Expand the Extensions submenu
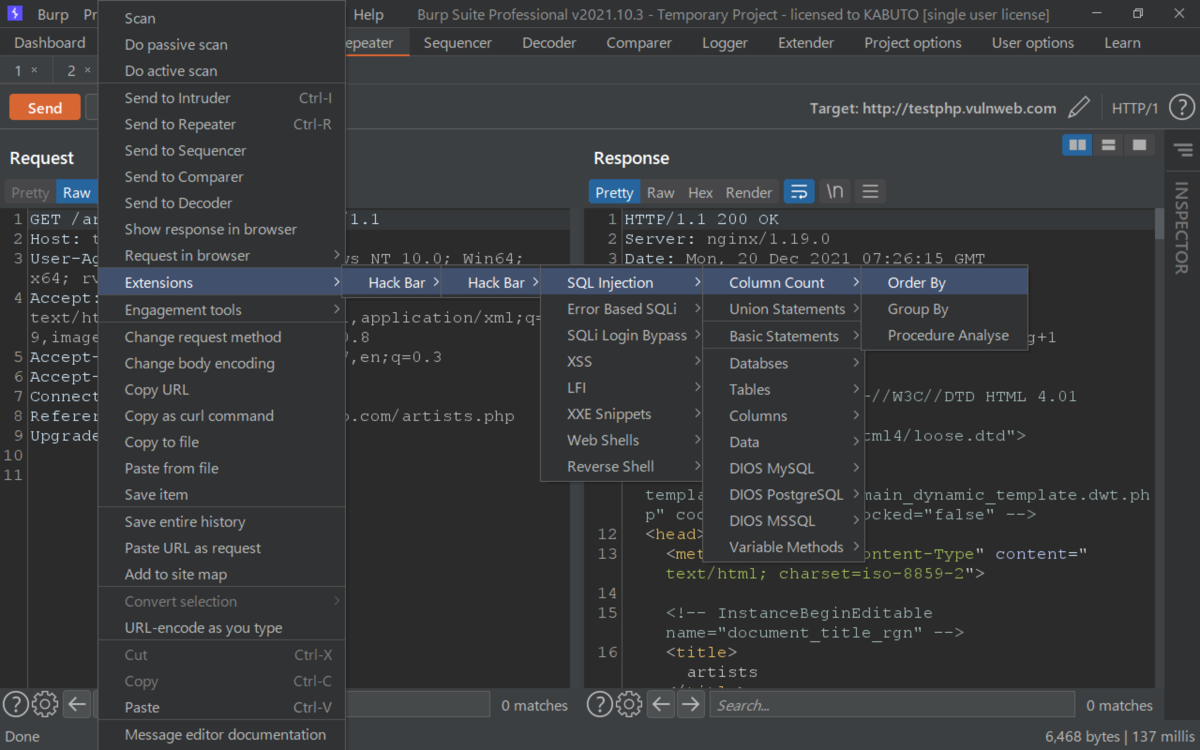 (221, 283)
